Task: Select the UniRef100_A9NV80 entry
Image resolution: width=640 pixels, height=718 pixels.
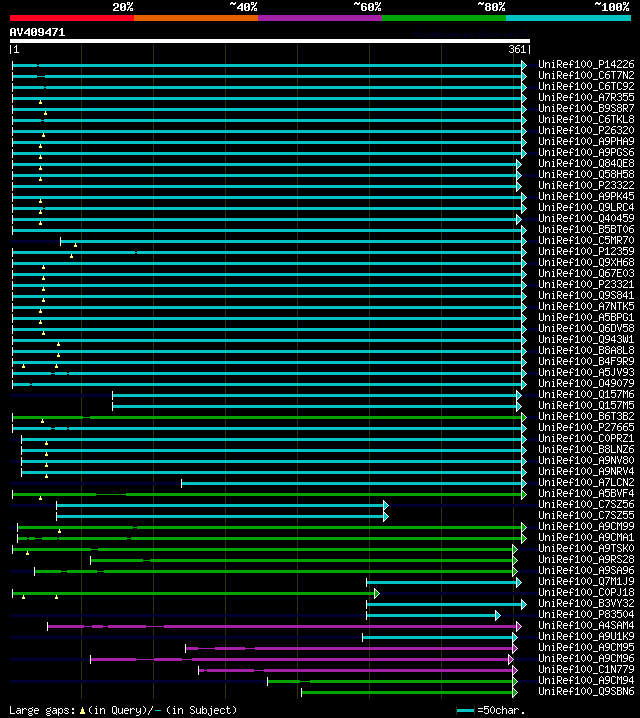Action: coord(586,460)
